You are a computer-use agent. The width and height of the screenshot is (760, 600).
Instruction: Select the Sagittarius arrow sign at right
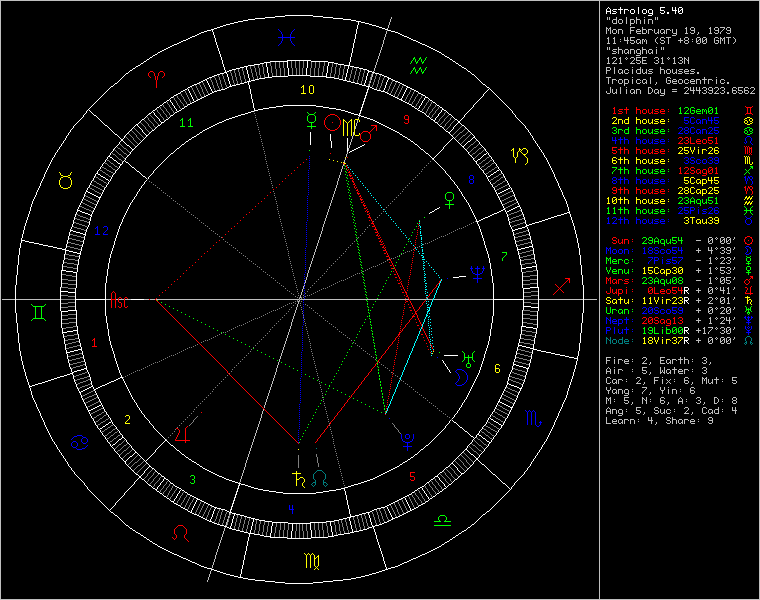click(561, 286)
